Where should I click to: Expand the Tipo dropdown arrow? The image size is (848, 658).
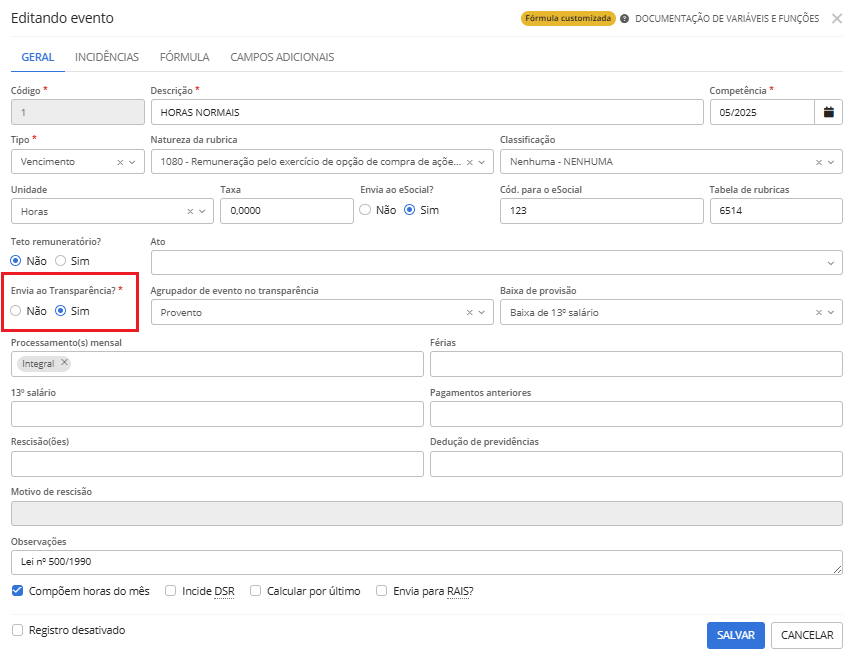pos(133,162)
